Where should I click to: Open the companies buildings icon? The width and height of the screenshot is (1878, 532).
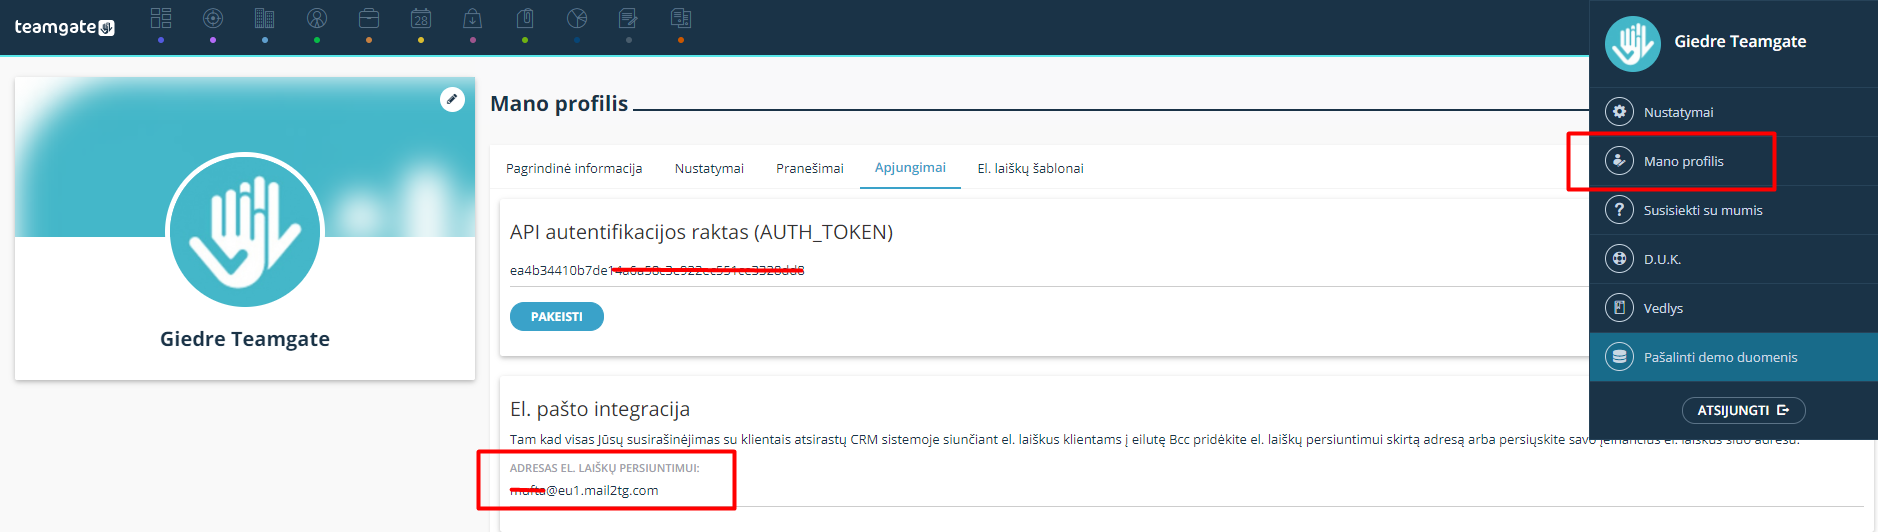[x=265, y=18]
